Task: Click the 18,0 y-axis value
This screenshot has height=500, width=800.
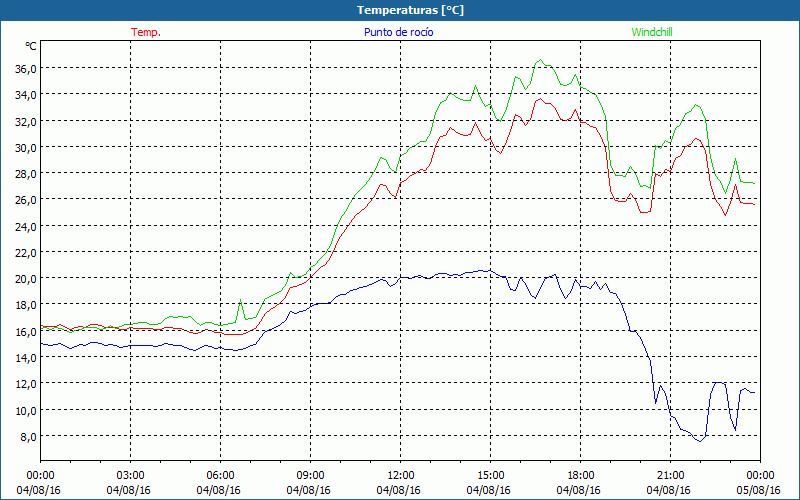Action: (26, 305)
